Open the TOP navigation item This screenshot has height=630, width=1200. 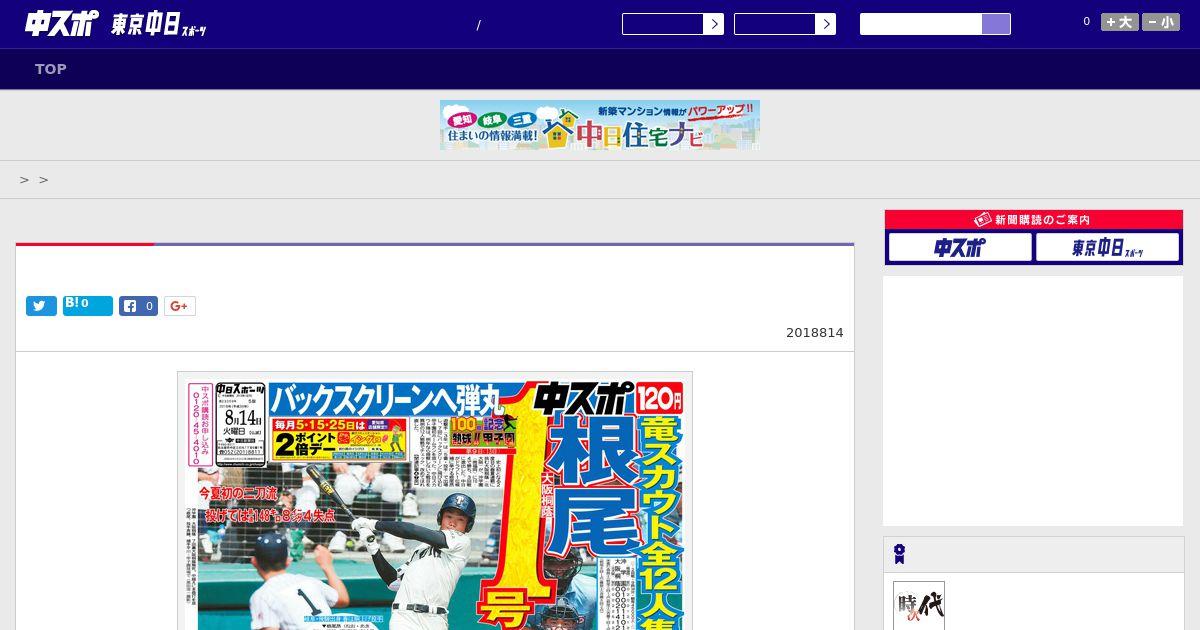click(x=51, y=69)
